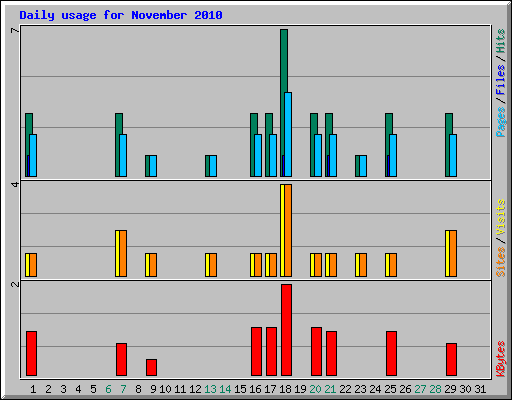Select the cyan Pages bar for day 21
Screen dimensions: 512x400
pyautogui.click(x=333, y=155)
